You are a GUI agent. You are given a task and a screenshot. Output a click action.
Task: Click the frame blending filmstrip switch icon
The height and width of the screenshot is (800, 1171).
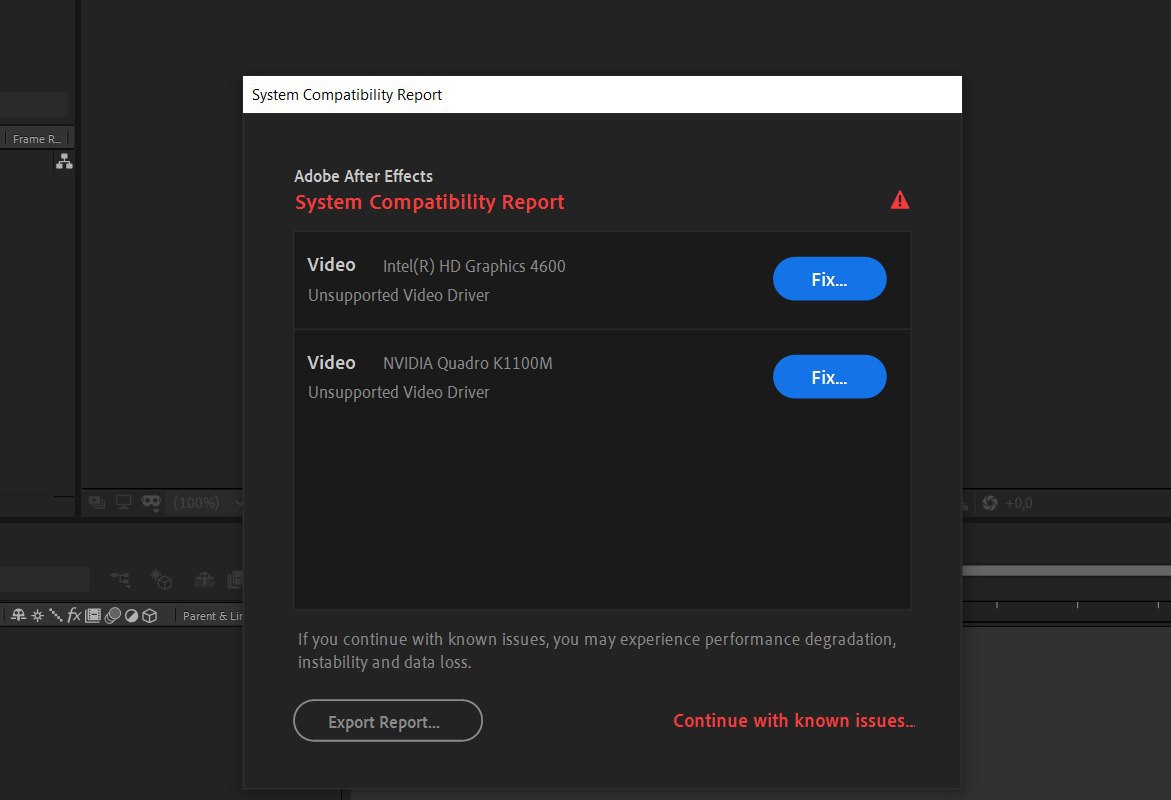click(x=93, y=615)
